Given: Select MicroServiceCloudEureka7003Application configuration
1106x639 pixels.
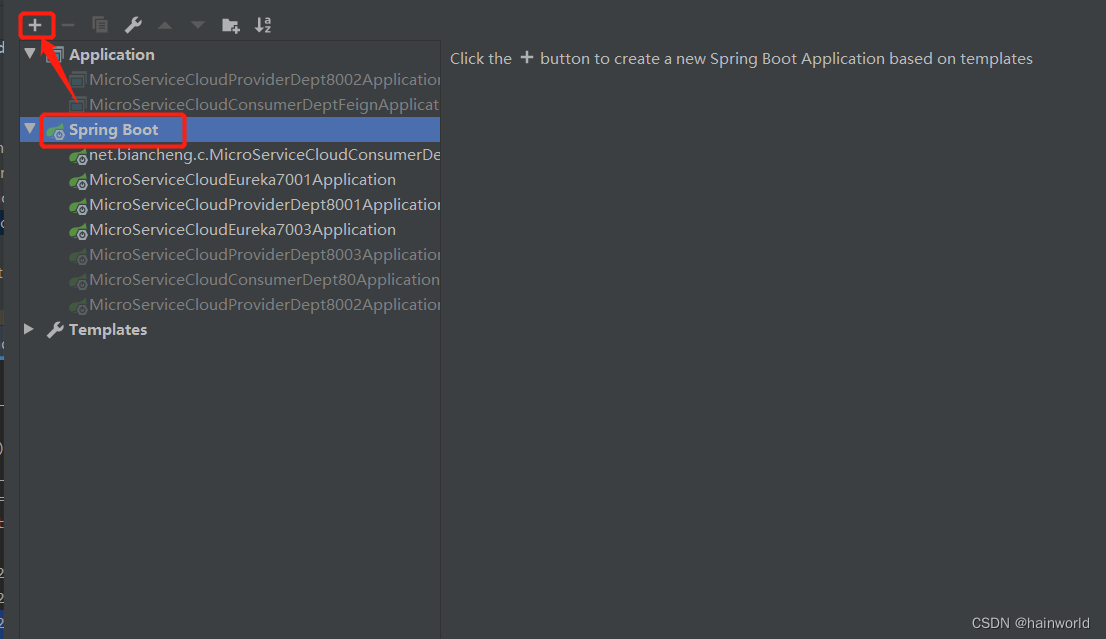Looking at the screenshot, I should [x=243, y=230].
